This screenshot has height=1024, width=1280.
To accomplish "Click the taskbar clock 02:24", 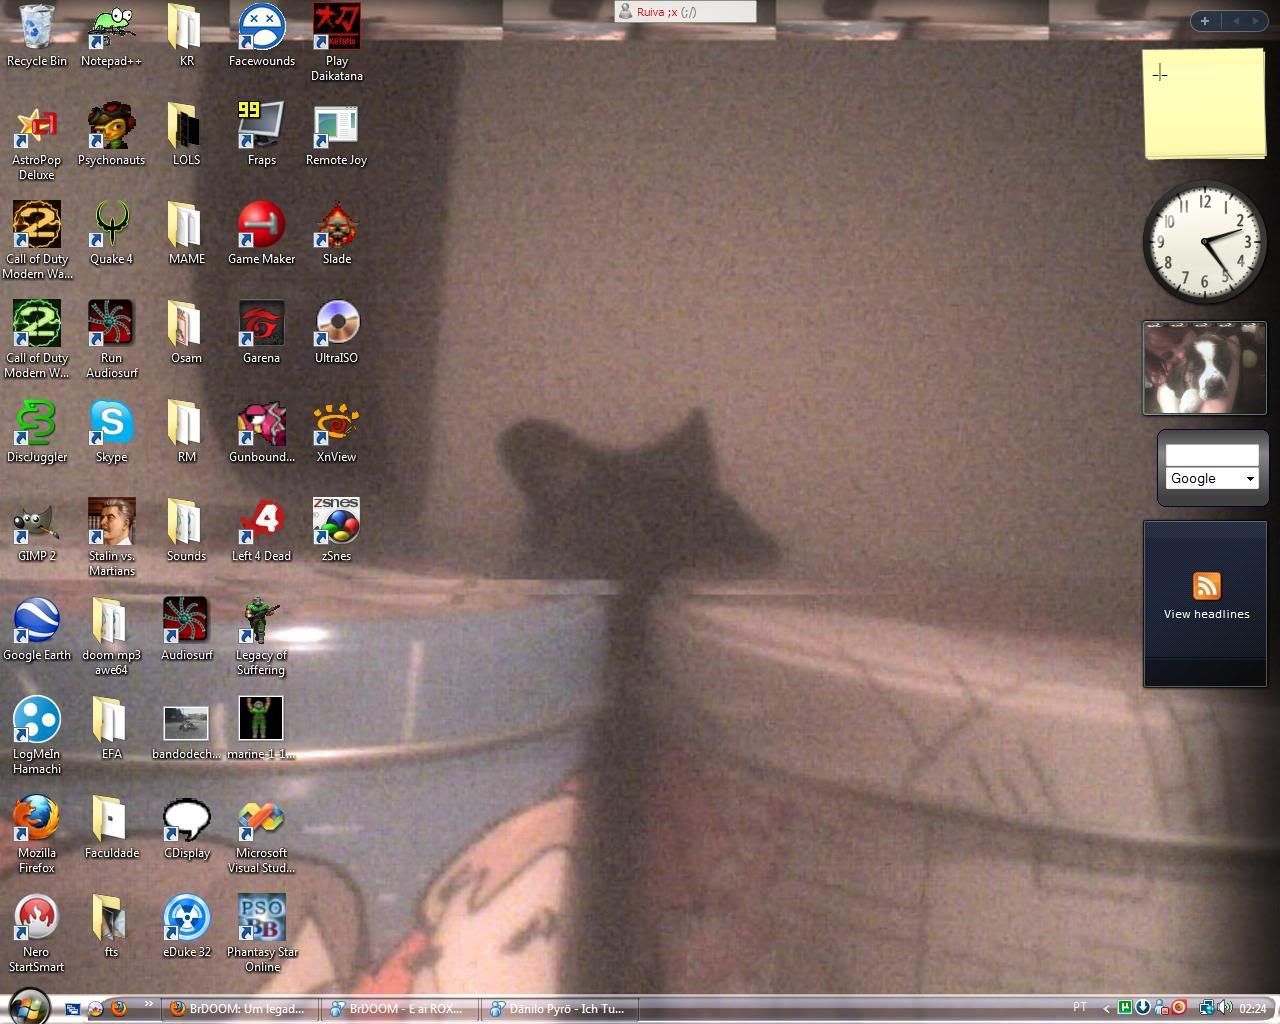I will (x=1253, y=1009).
